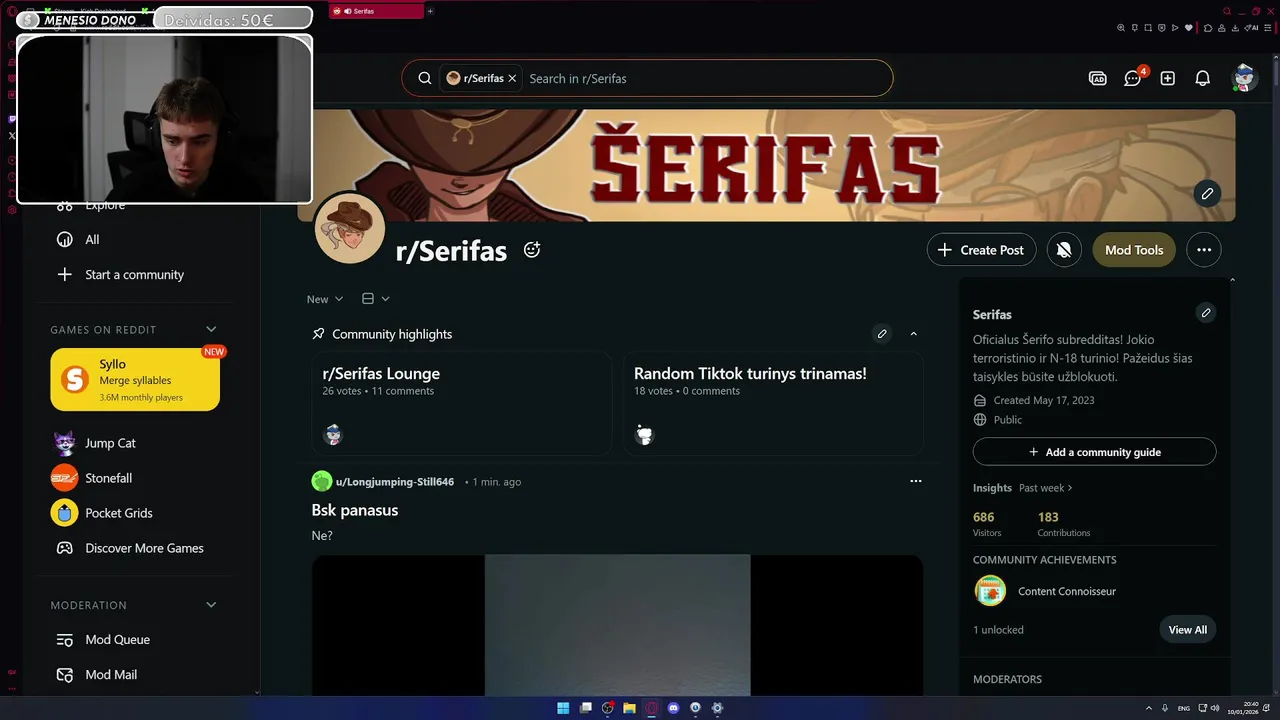Open the user avatar profile menu
Screen dimensions: 1280x720
pyautogui.click(x=1244, y=78)
